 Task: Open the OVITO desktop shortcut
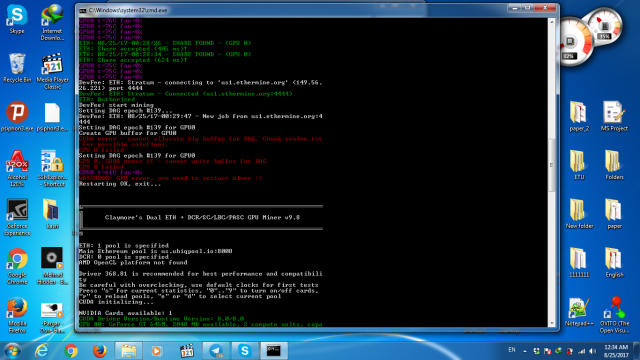(614, 315)
